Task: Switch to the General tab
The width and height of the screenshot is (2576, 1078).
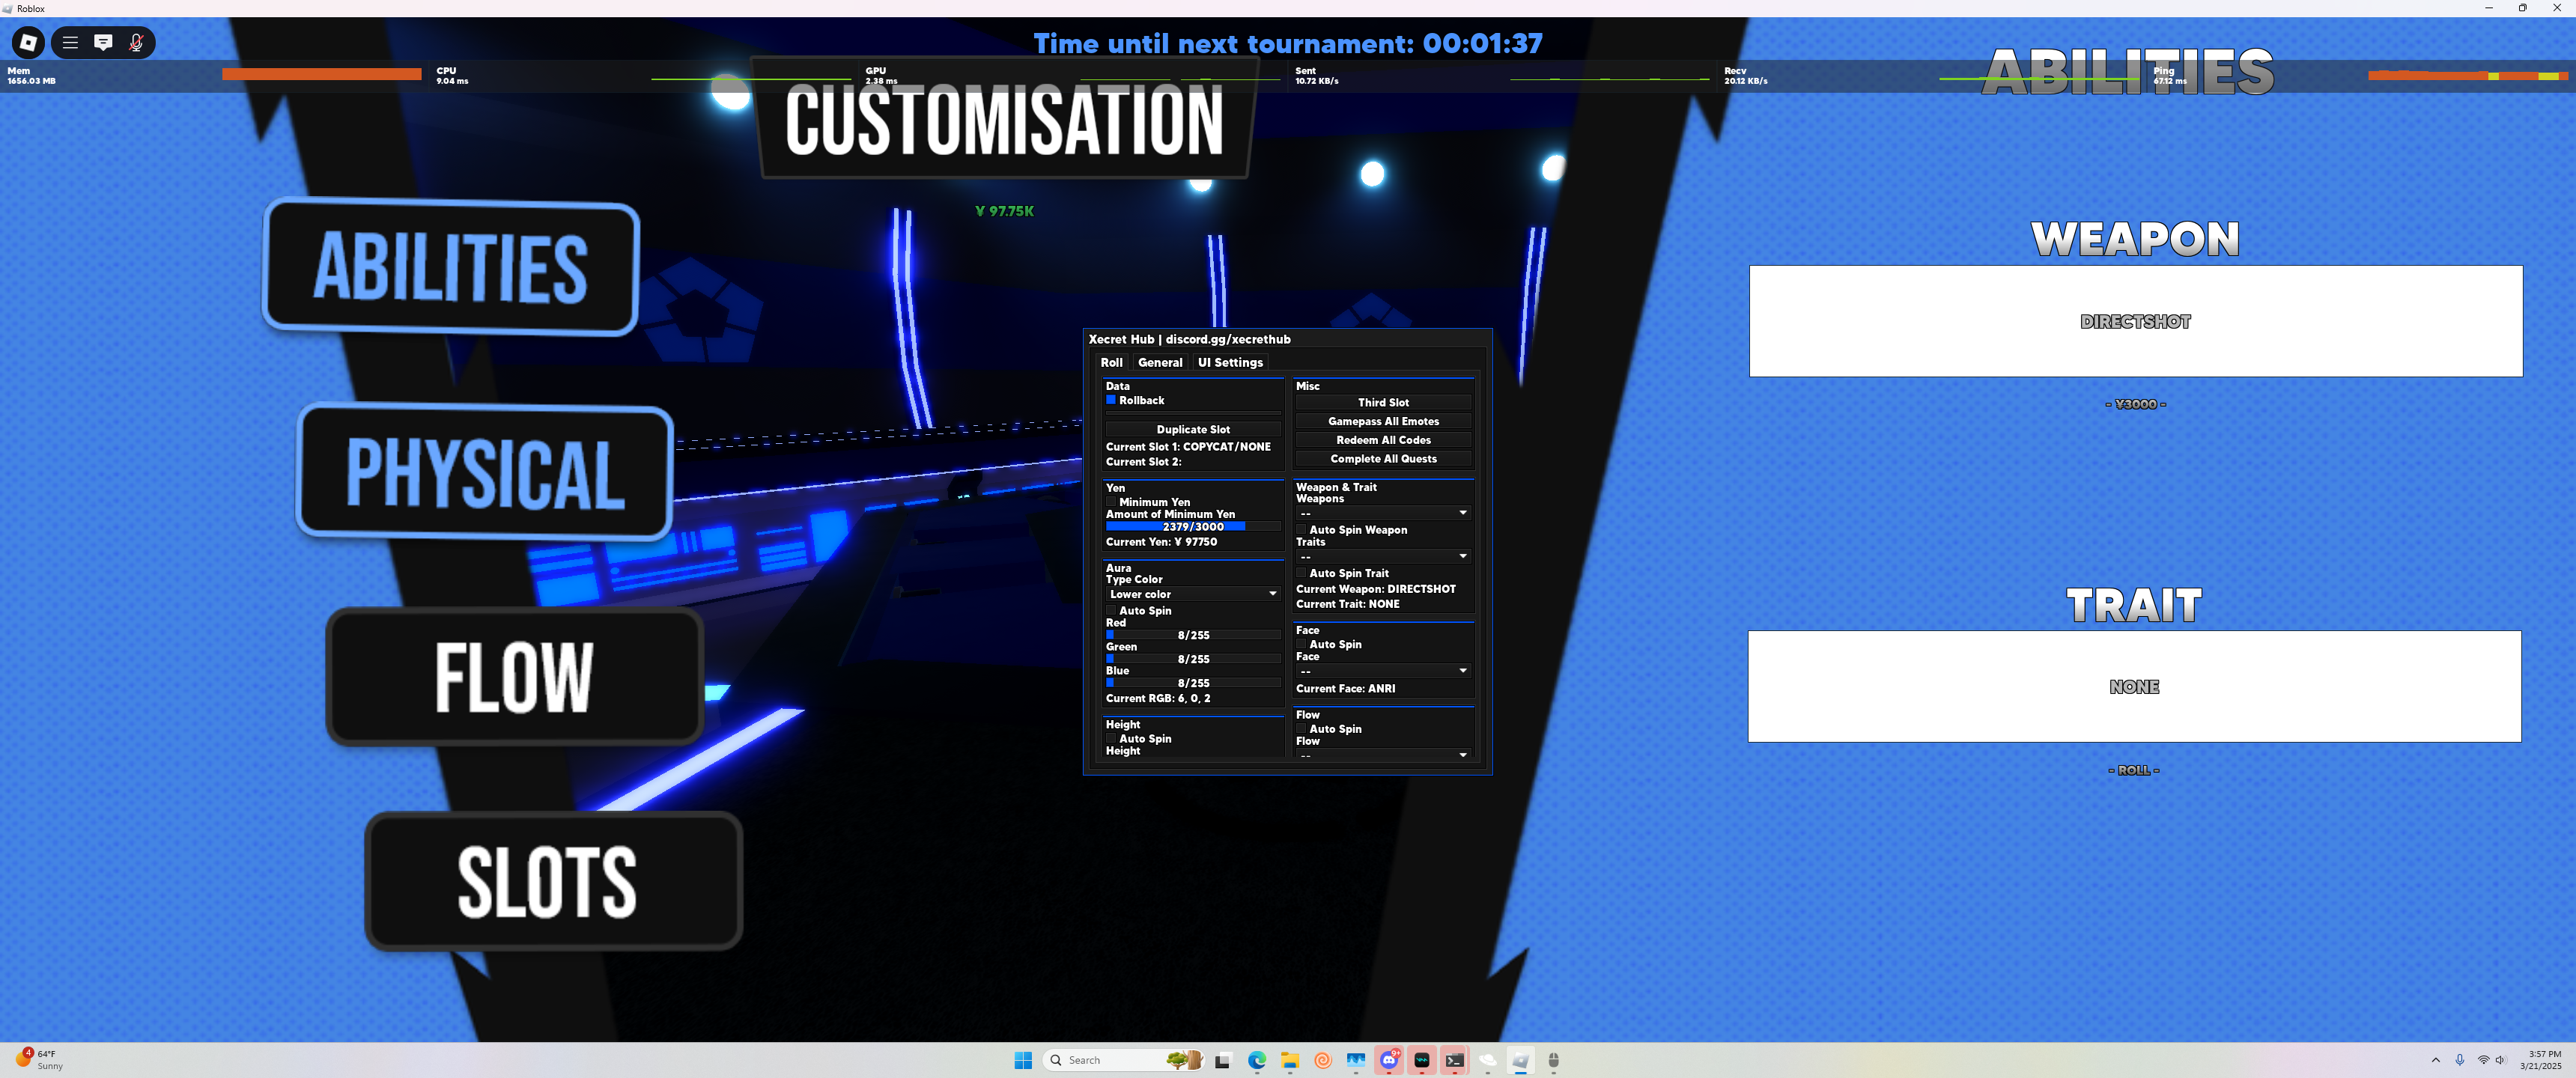Action: coord(1159,362)
